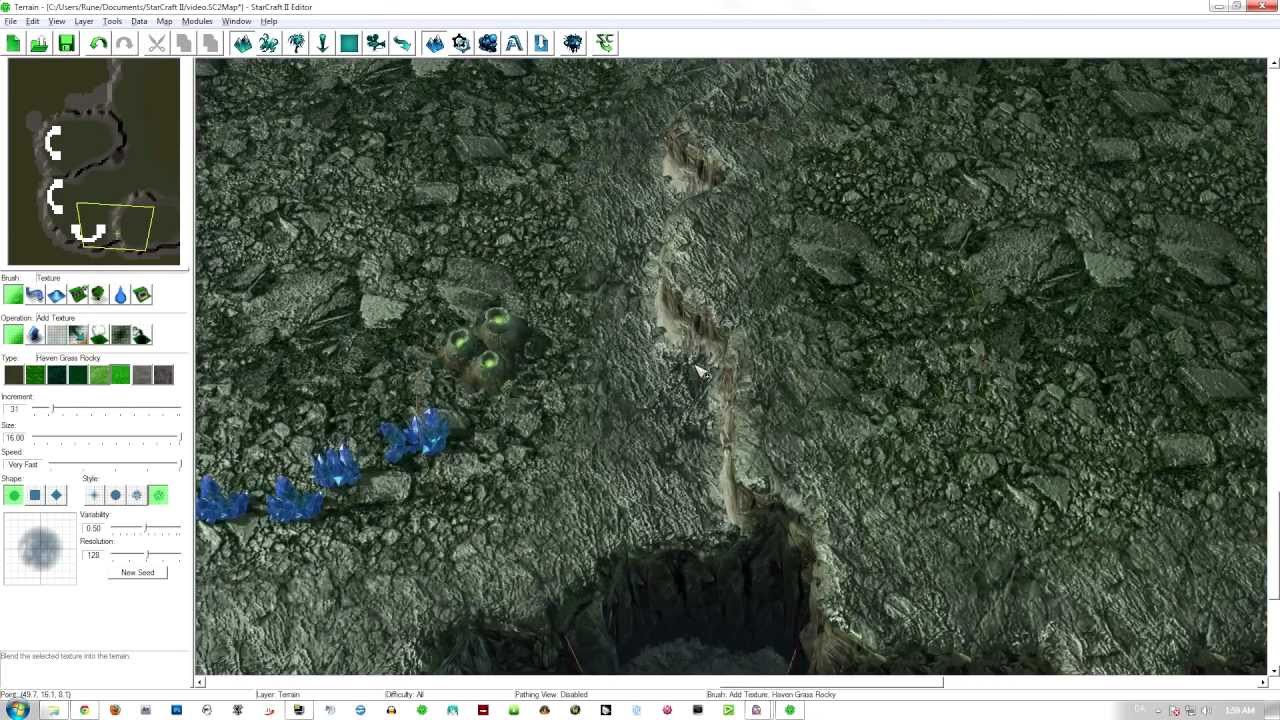Select circle brush shape

pyautogui.click(x=13, y=495)
